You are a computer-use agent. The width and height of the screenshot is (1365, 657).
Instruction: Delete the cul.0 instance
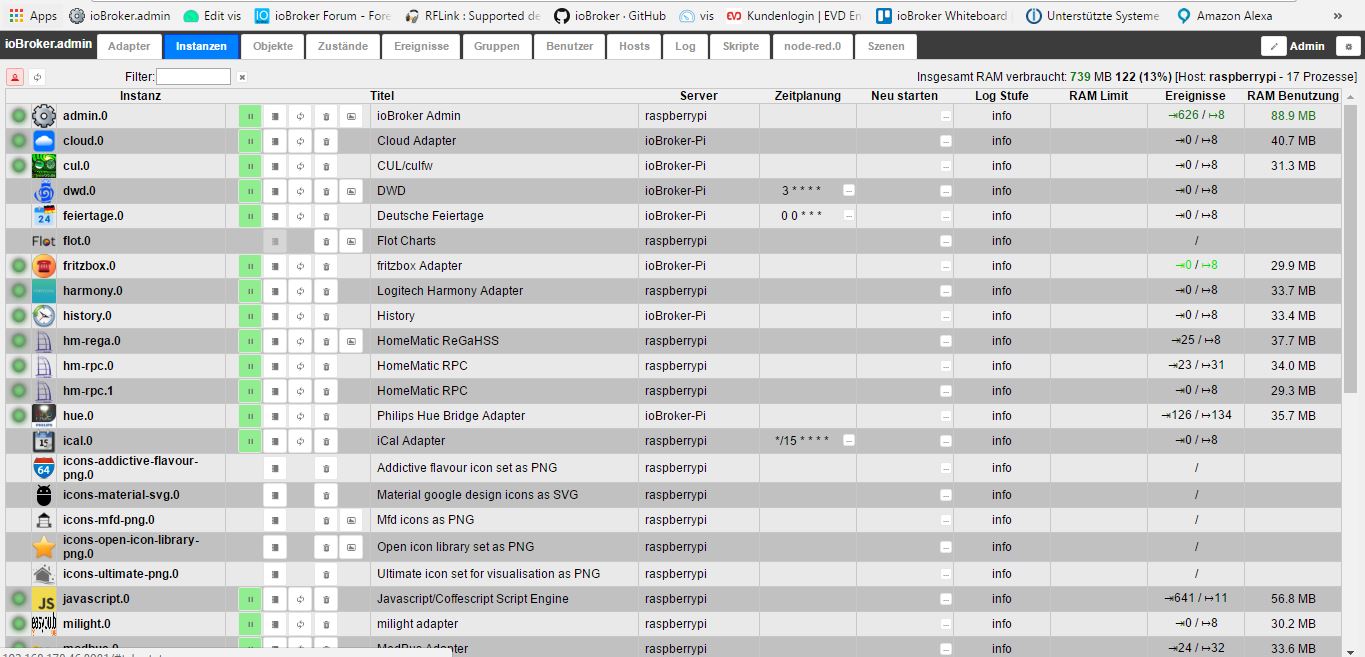(x=325, y=166)
